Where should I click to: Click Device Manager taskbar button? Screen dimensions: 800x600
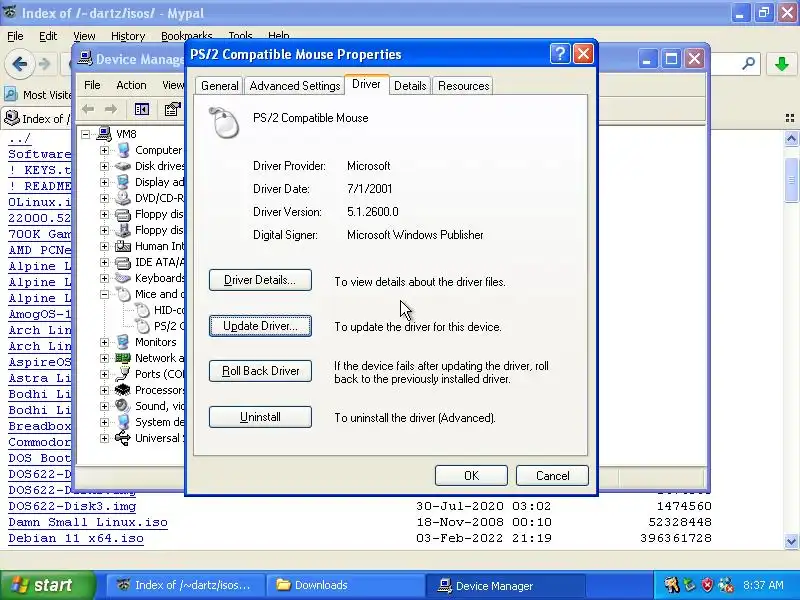tap(505, 585)
